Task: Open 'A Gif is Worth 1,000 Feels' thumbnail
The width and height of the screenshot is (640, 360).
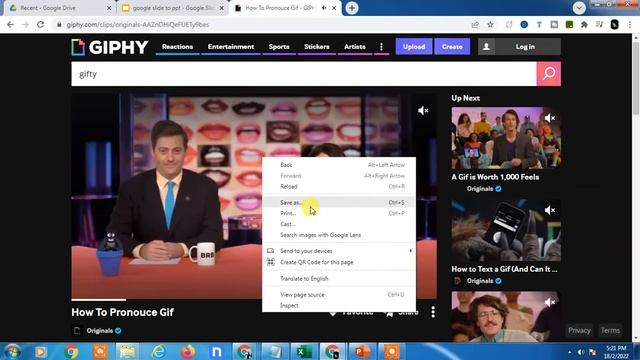Action: (506, 138)
